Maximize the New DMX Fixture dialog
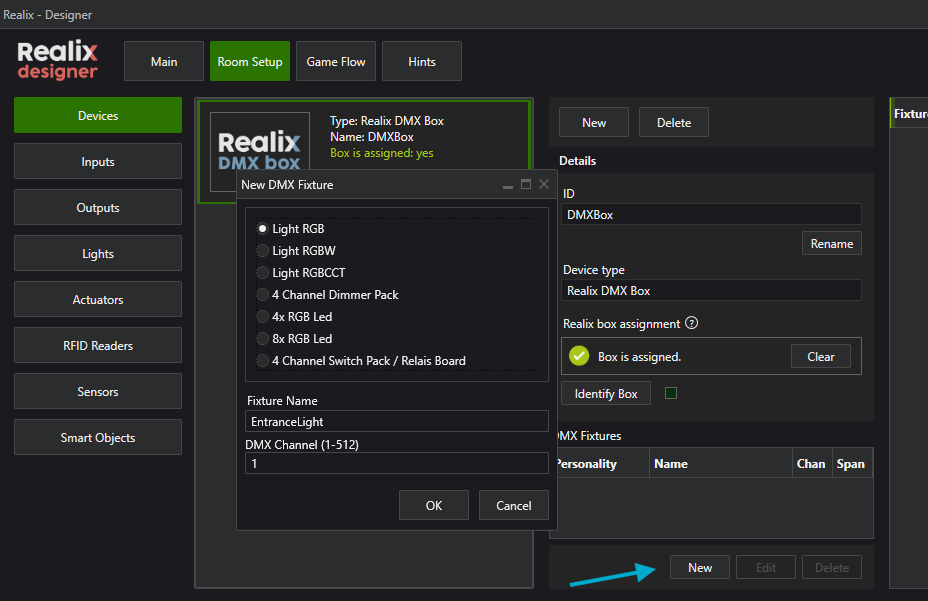Viewport: 928px width, 601px height. [x=526, y=185]
